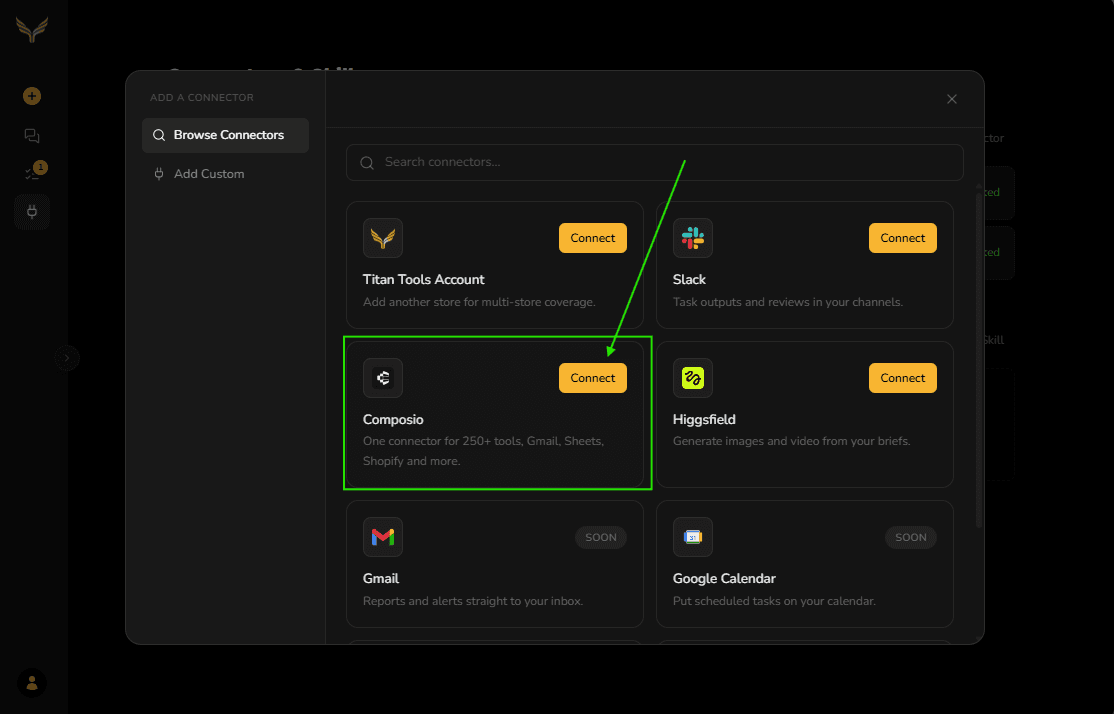
Task: Click 'Reports and alerts straight to your inbox'
Action: pos(473,601)
